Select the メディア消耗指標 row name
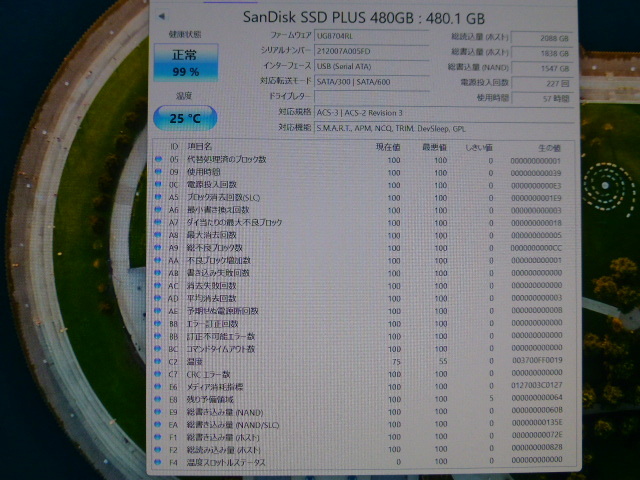 click(215, 387)
